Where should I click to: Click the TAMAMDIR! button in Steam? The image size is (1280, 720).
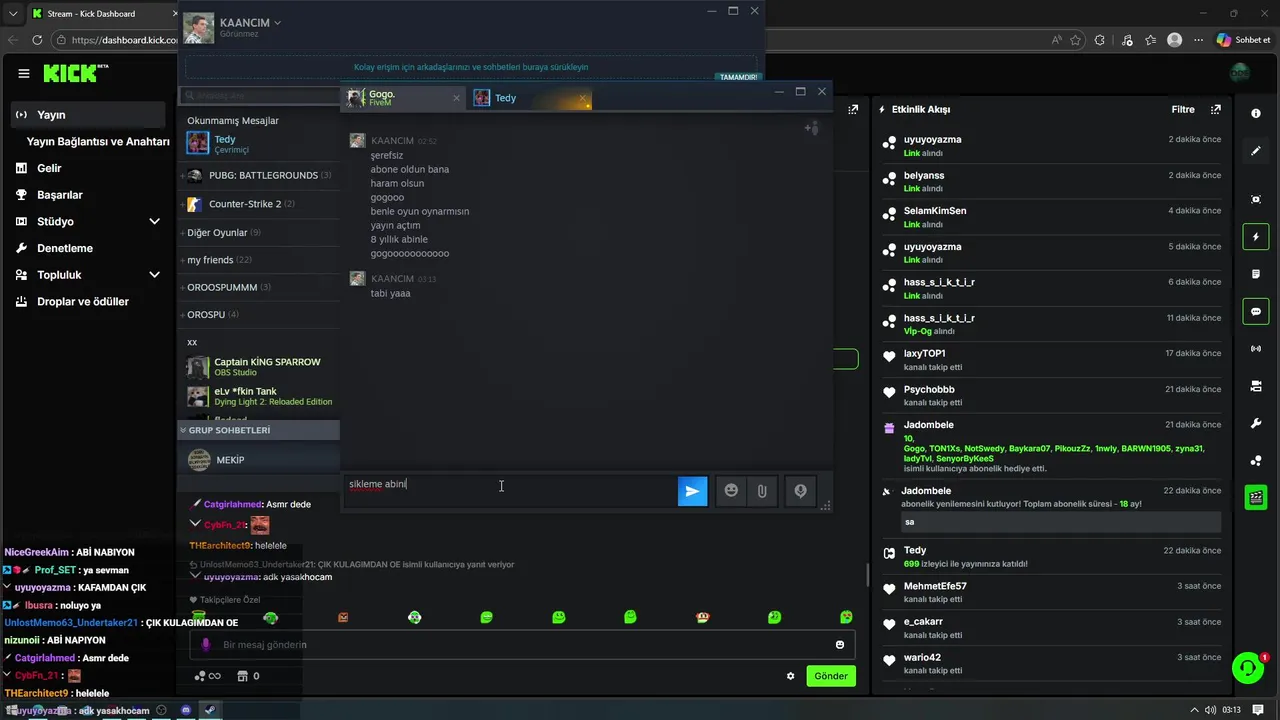tap(738, 77)
